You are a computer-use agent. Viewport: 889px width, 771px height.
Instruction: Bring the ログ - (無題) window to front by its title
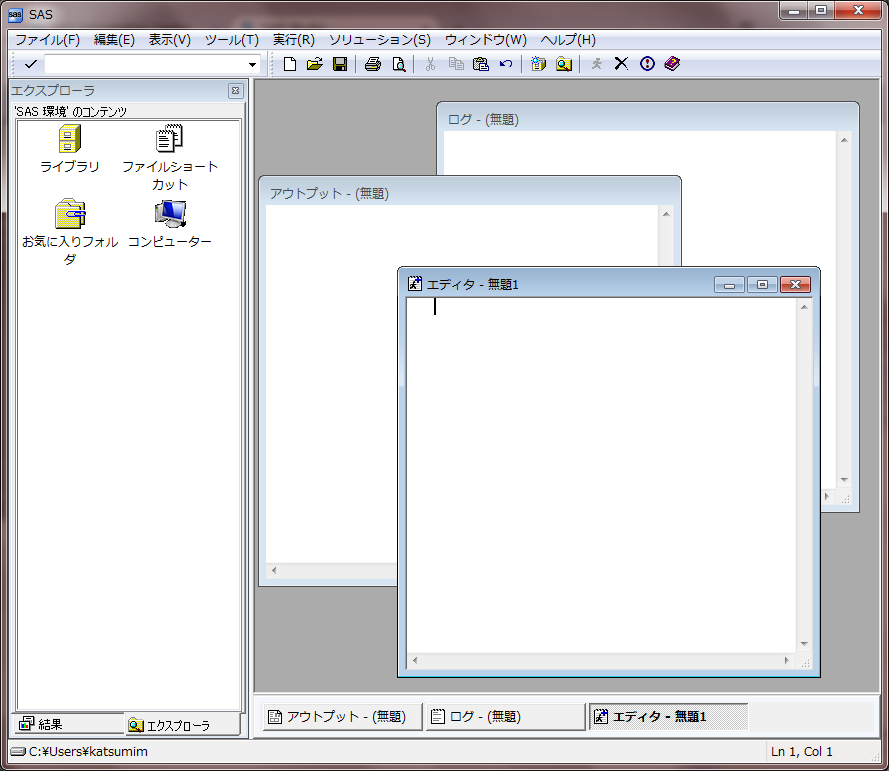click(483, 120)
